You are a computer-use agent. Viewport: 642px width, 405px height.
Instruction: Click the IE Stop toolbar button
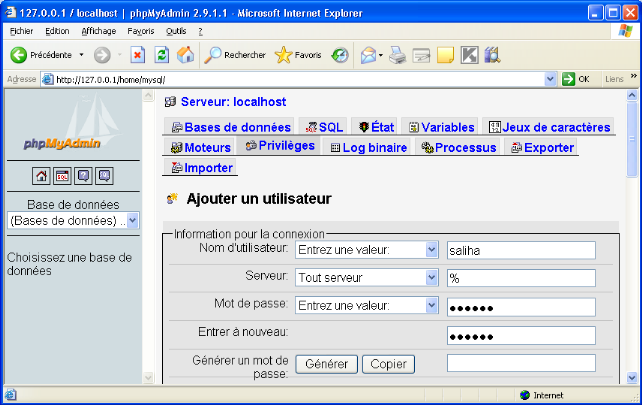click(x=138, y=55)
